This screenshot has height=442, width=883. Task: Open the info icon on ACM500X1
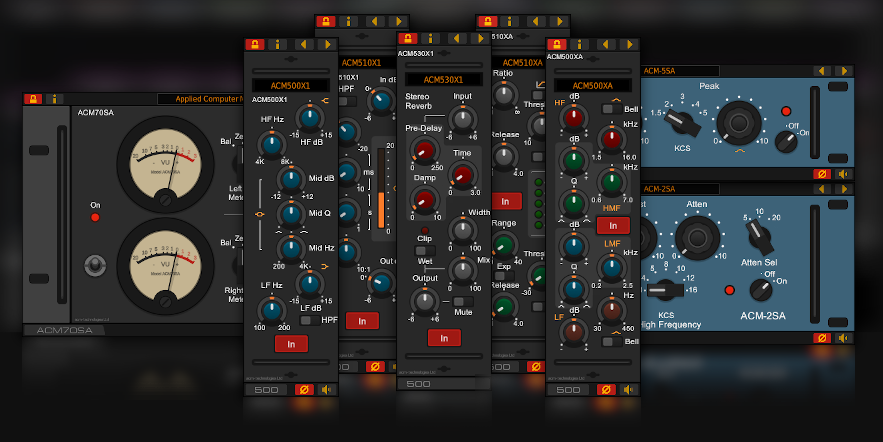click(x=277, y=45)
